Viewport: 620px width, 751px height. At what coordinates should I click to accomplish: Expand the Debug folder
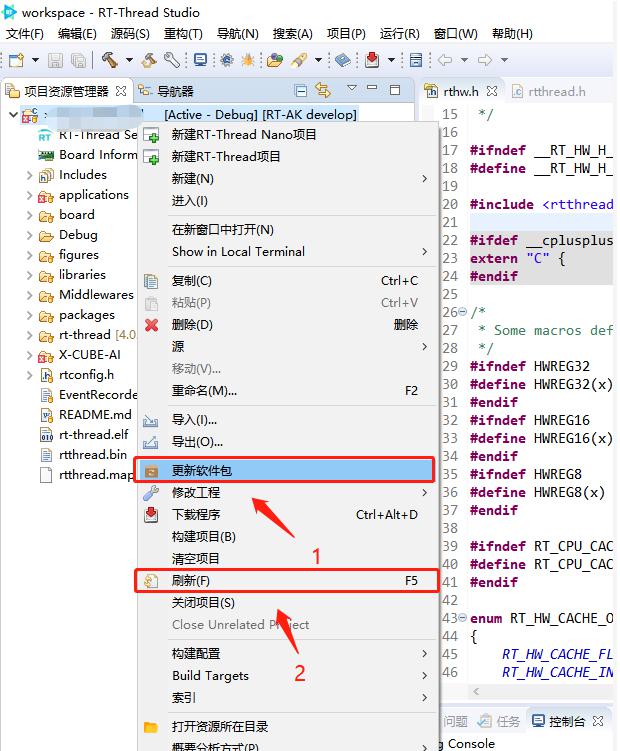(30, 235)
